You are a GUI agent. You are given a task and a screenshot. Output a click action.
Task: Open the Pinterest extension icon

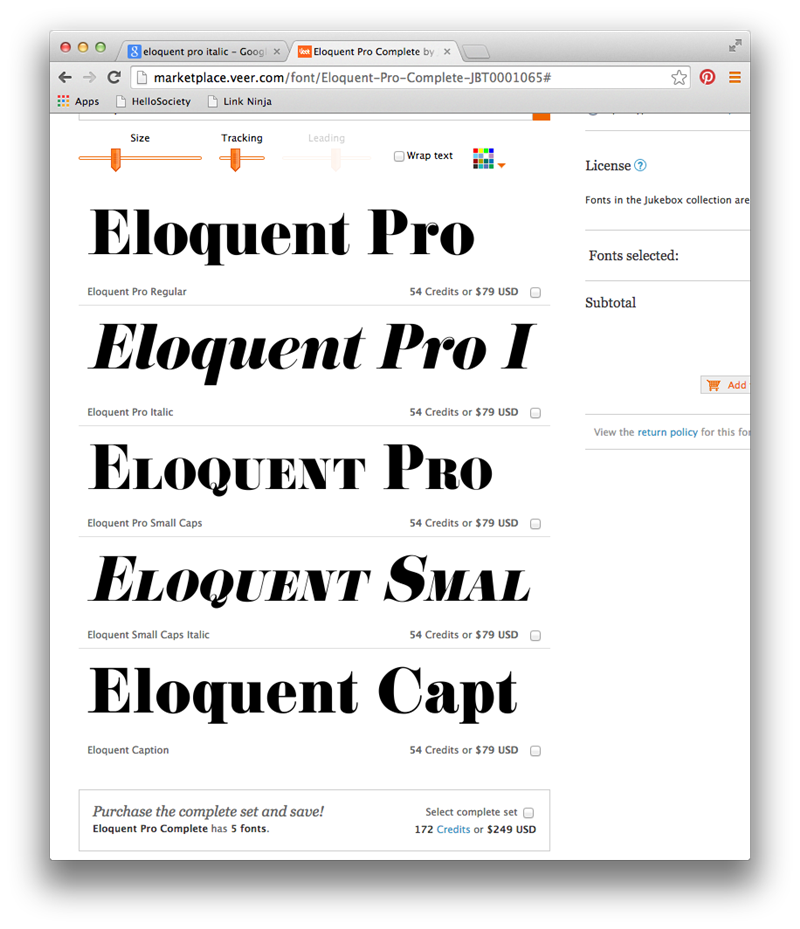tap(707, 77)
